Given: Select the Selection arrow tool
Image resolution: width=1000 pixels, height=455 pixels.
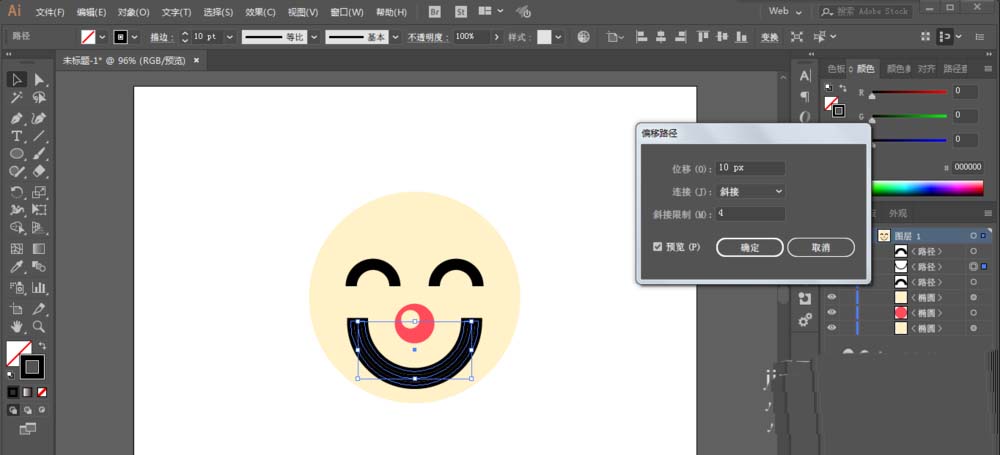Looking at the screenshot, I should (17, 80).
